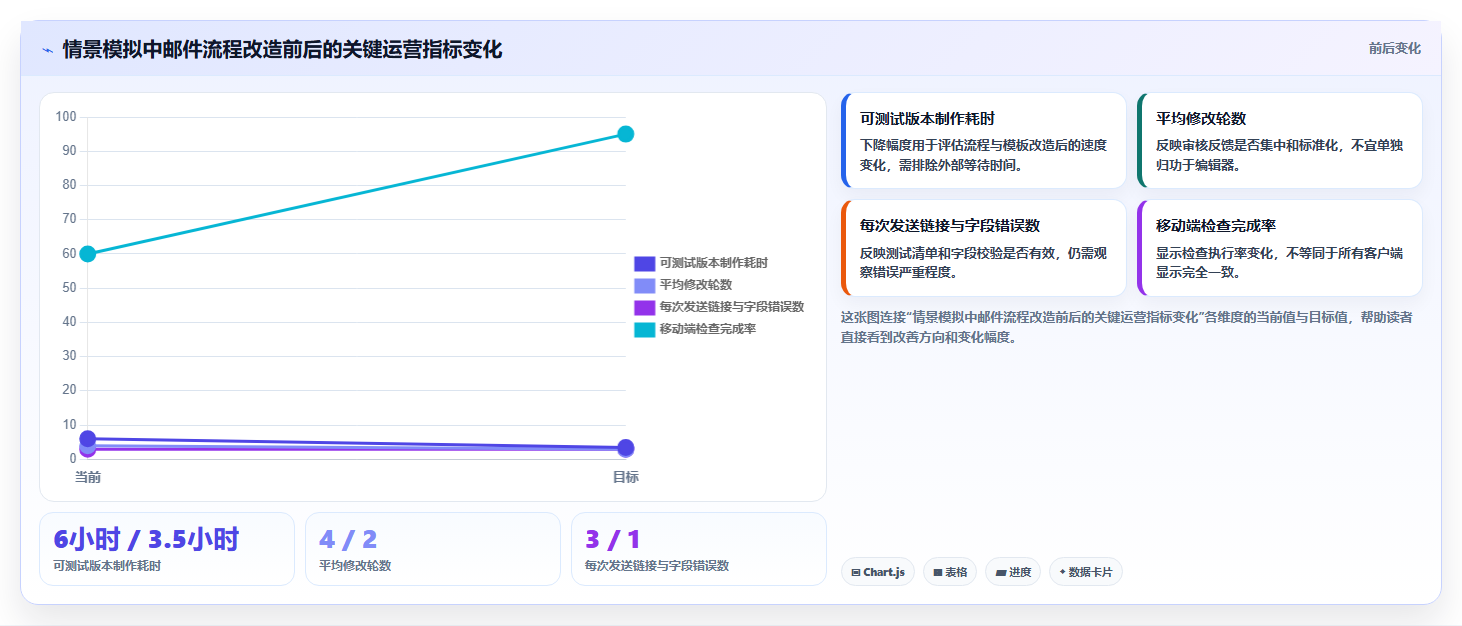
Task: Click the icon in the 进度 chip
Action: click(1001, 573)
